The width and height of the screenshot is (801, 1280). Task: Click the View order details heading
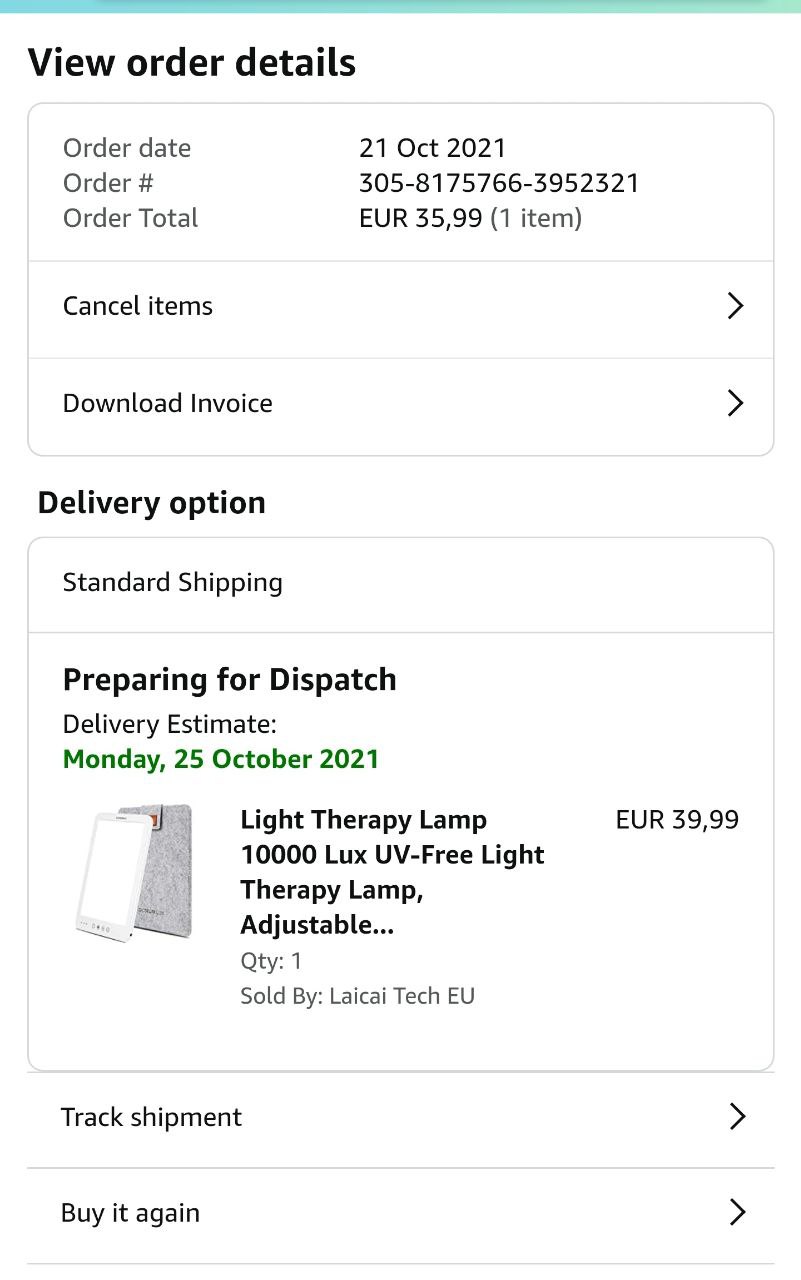point(192,62)
